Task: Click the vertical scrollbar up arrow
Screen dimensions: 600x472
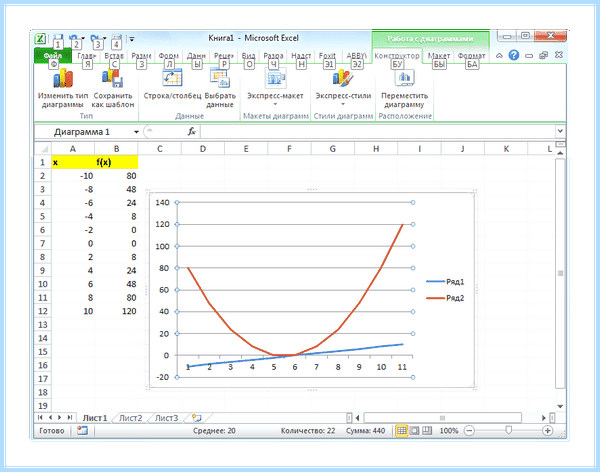Action: coord(560,153)
